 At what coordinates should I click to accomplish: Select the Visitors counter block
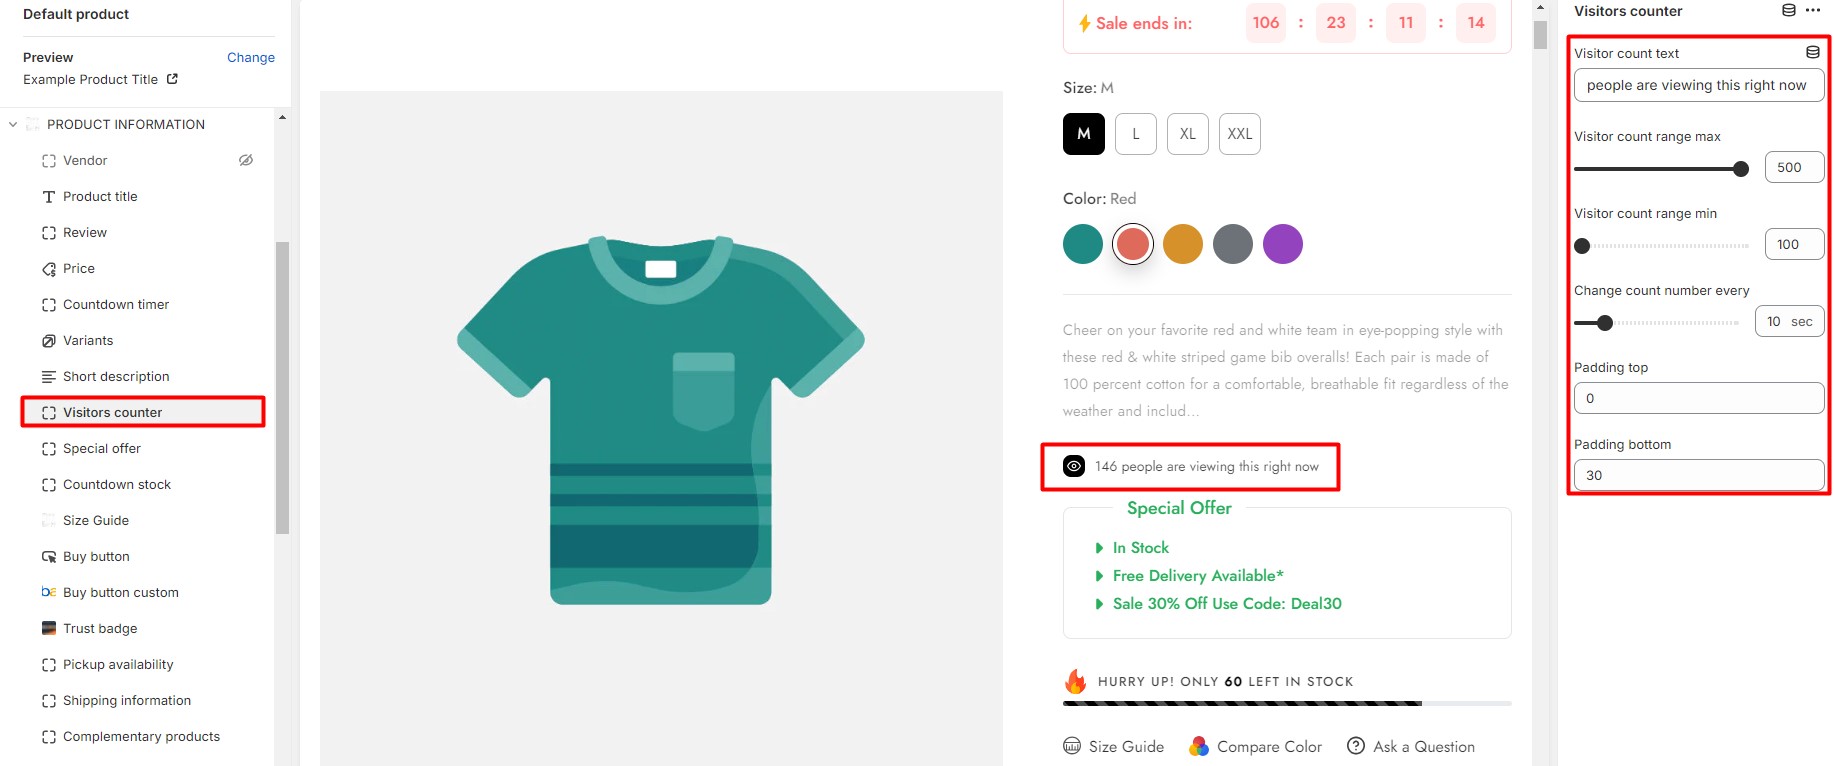(x=143, y=412)
